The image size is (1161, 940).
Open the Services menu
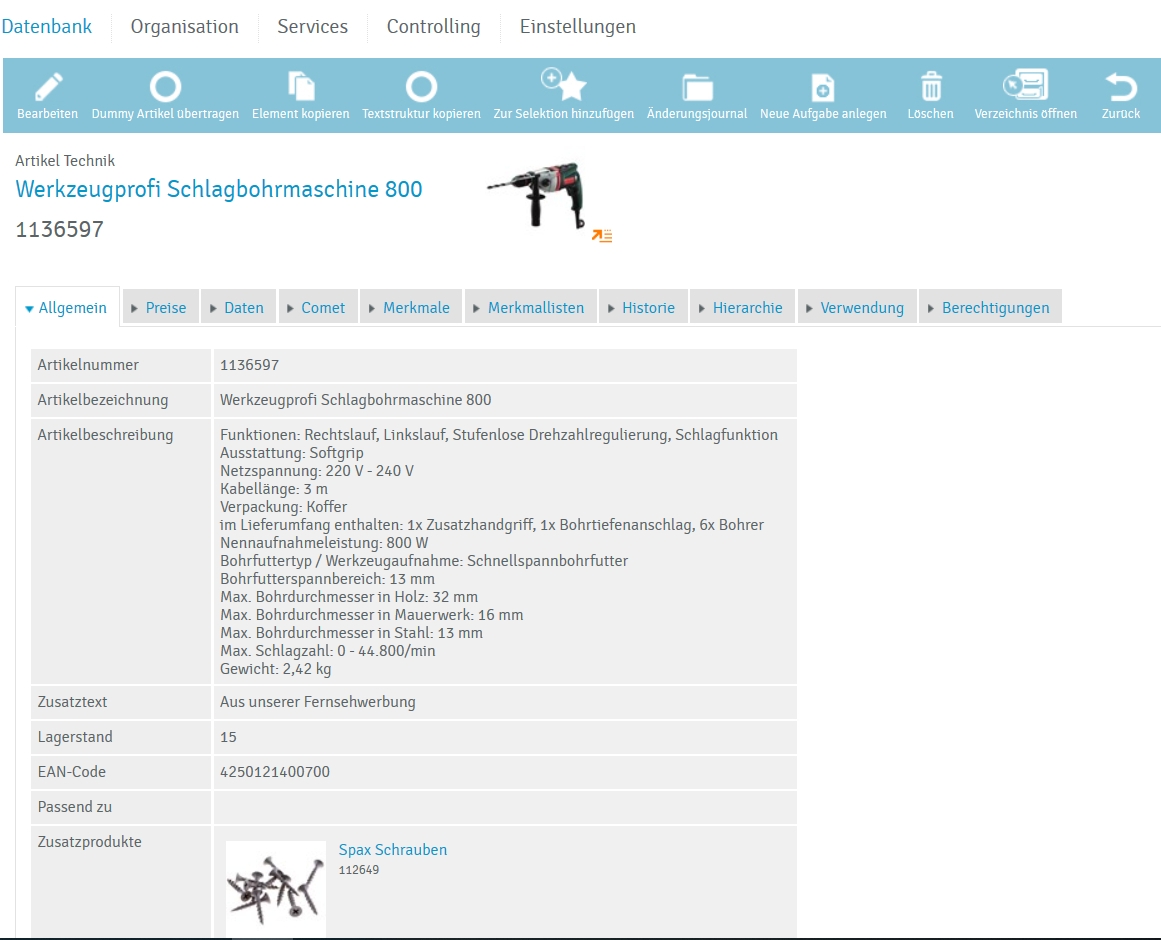point(312,27)
